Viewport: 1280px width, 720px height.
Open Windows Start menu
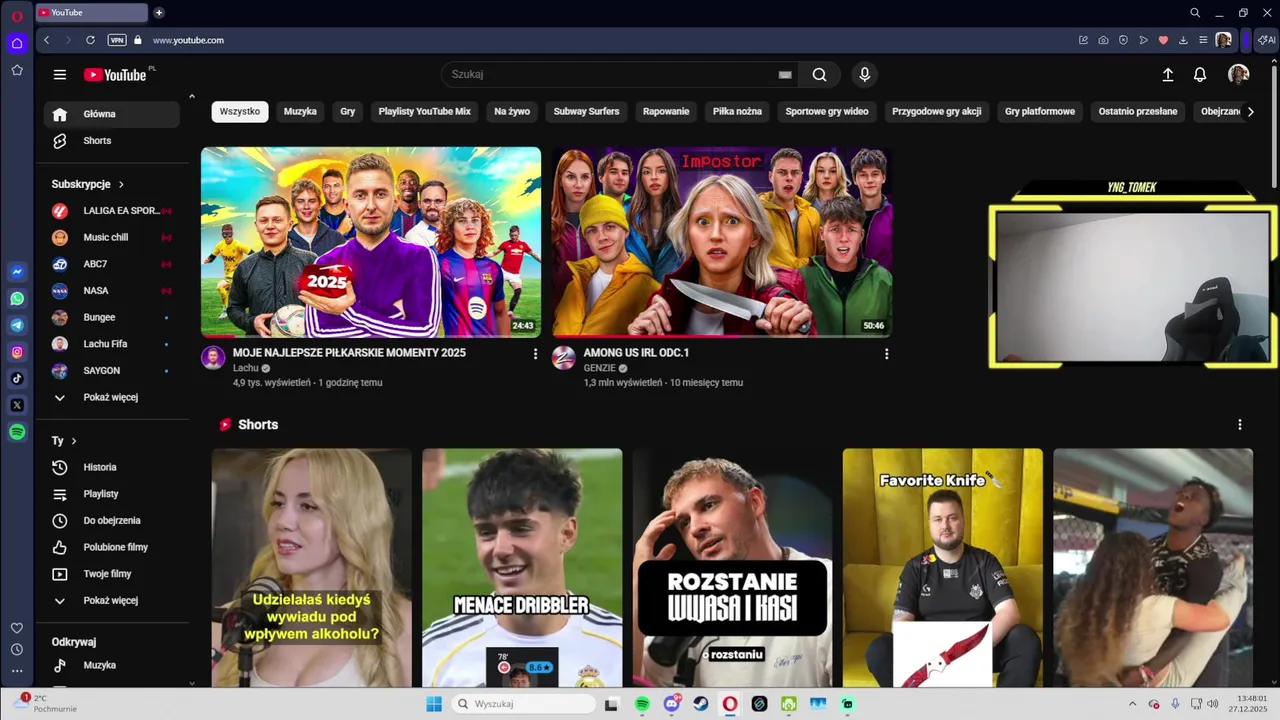coord(434,704)
